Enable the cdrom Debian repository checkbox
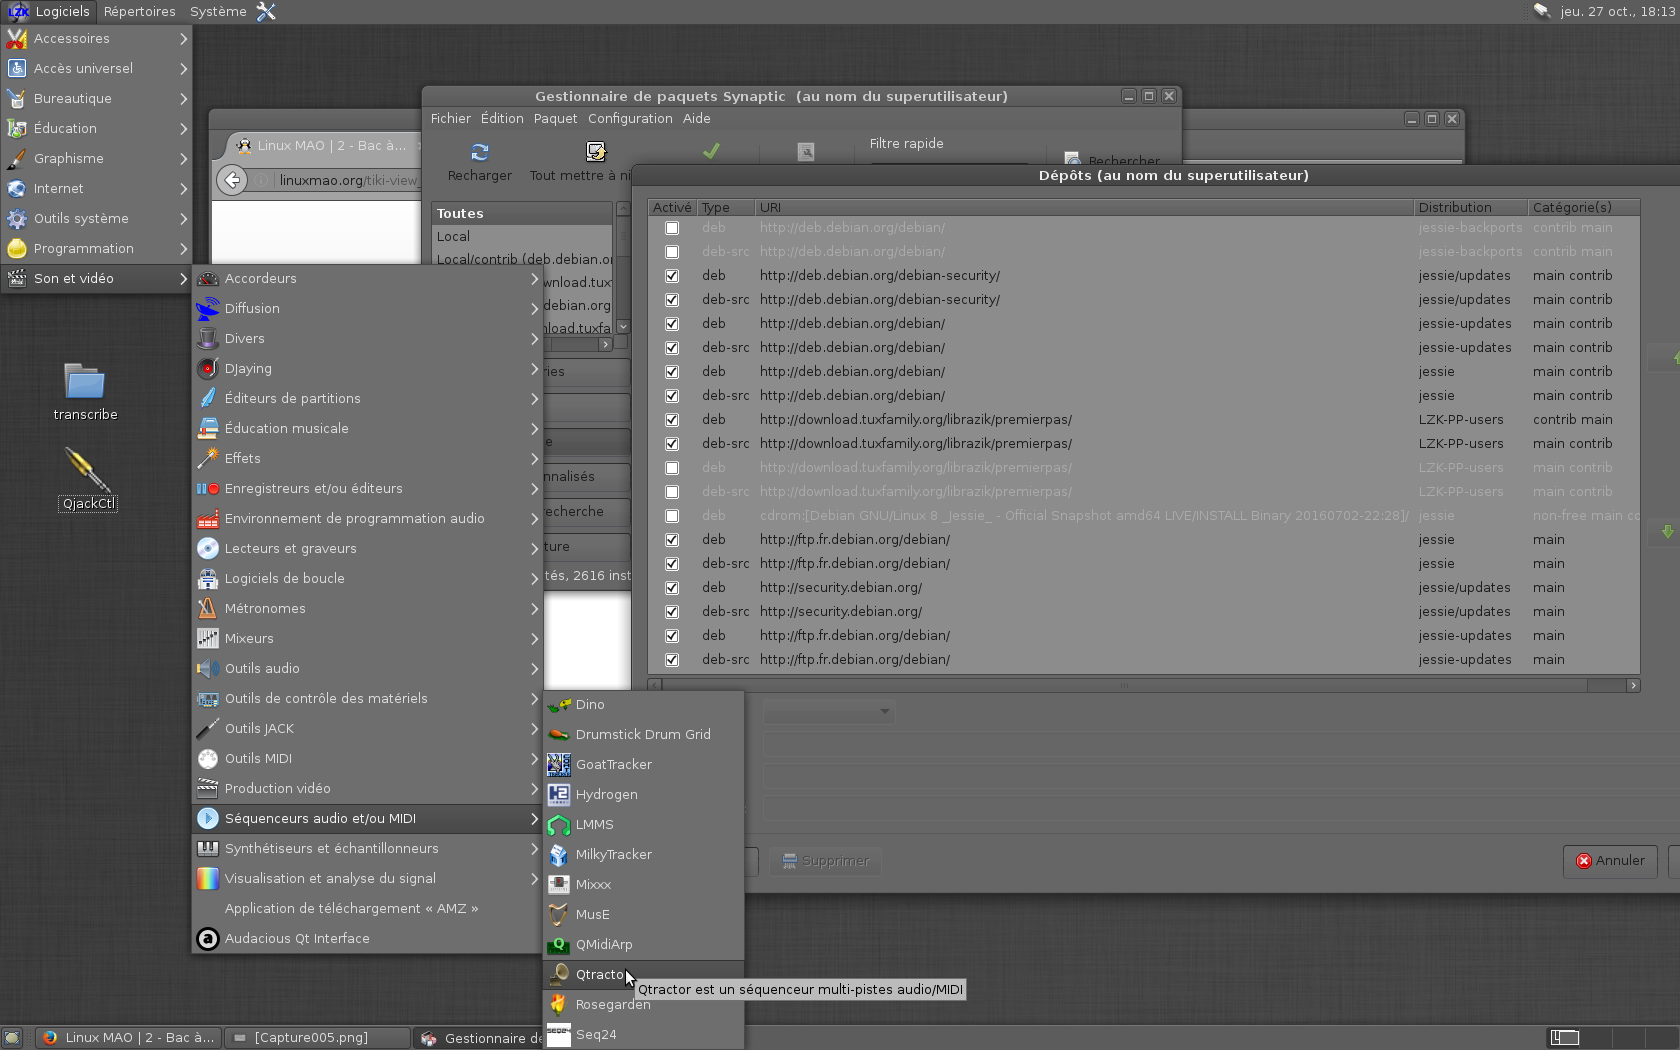 (672, 516)
